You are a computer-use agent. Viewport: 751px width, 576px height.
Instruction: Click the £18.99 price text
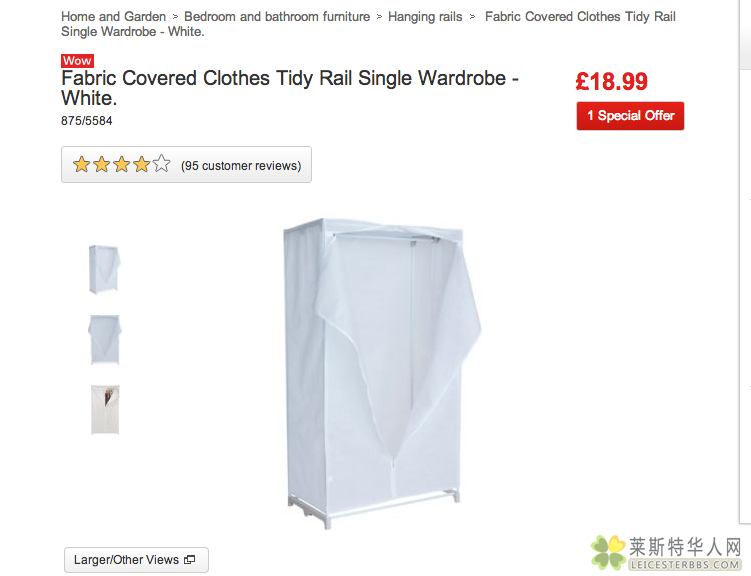(612, 82)
